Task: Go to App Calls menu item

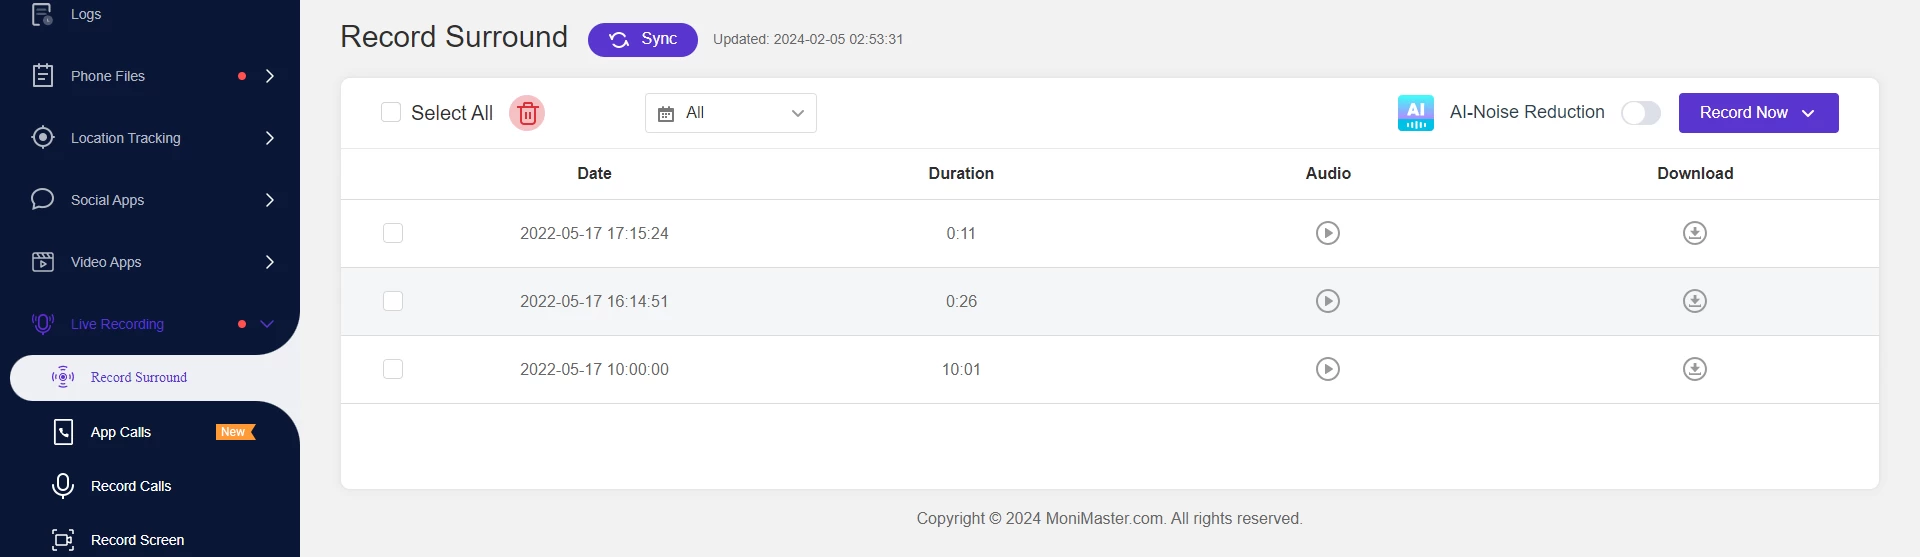Action: click(121, 432)
